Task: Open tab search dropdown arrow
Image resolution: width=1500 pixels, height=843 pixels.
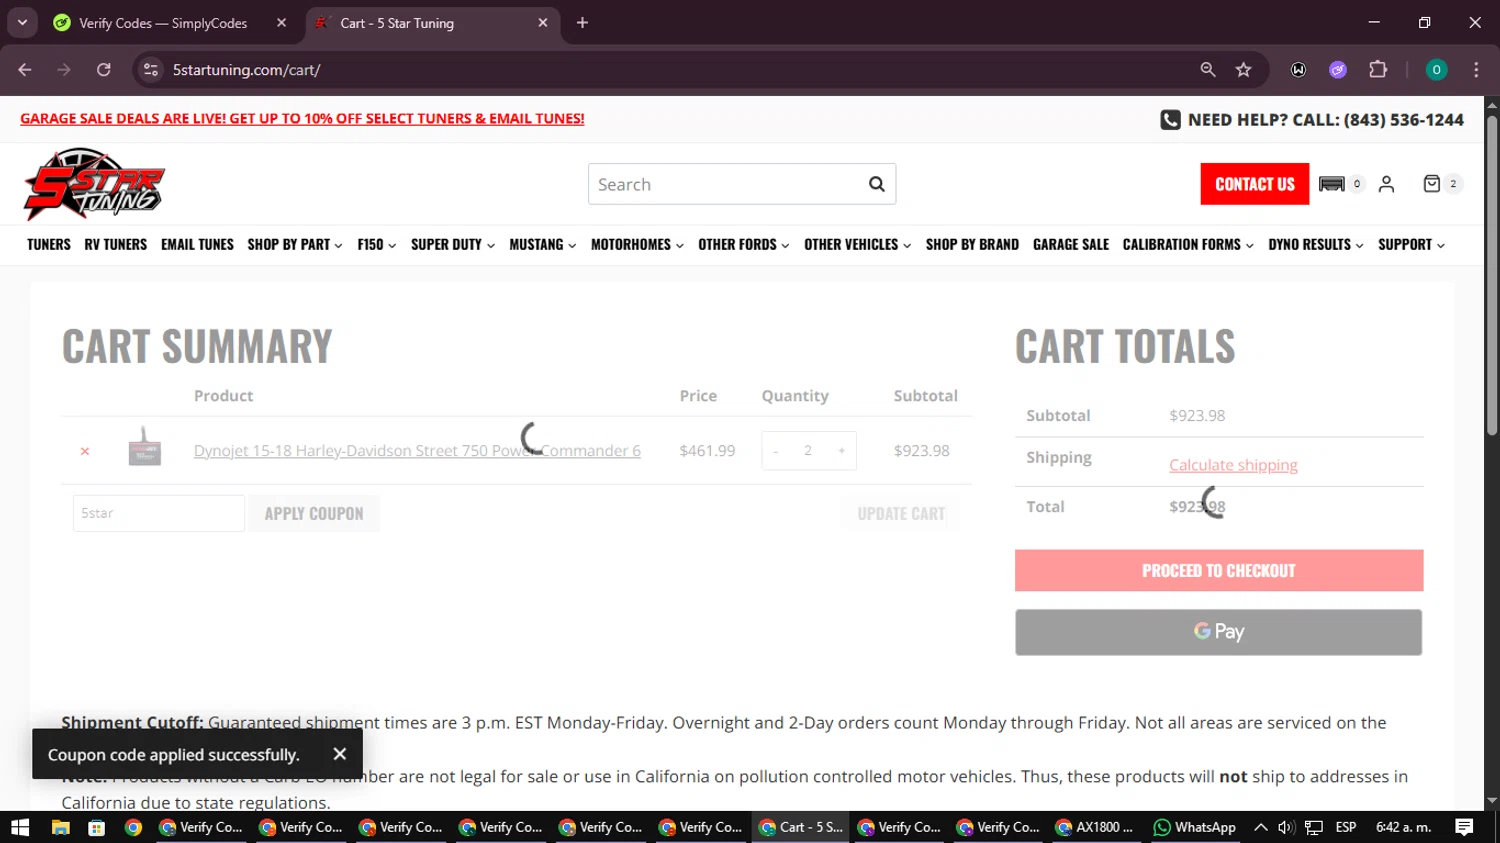Action: point(22,22)
